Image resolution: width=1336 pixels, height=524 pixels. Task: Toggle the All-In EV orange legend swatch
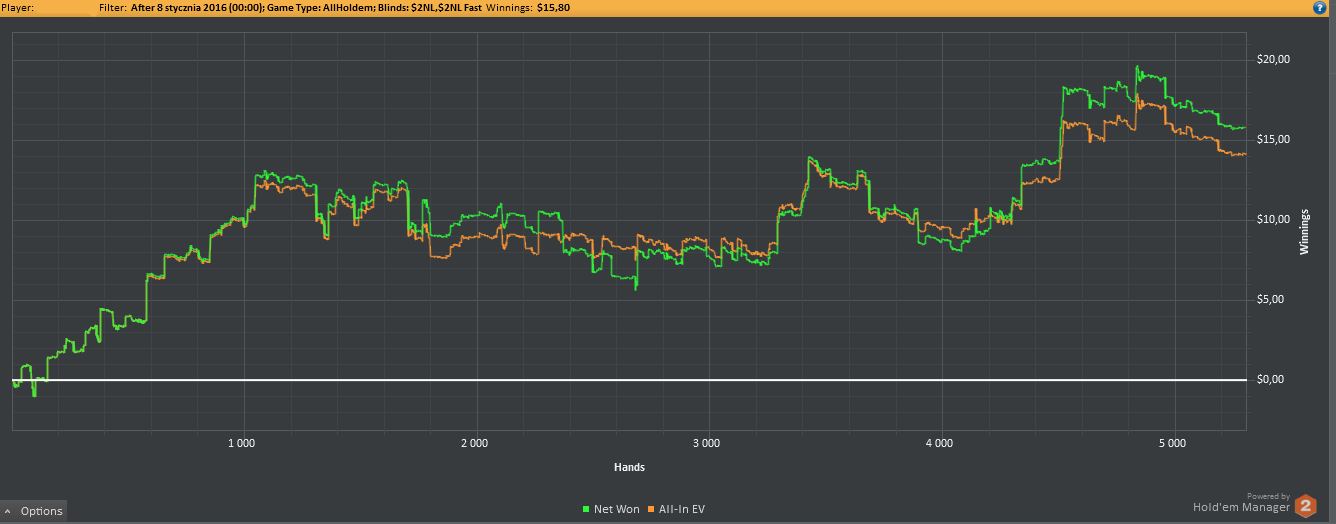pos(651,510)
